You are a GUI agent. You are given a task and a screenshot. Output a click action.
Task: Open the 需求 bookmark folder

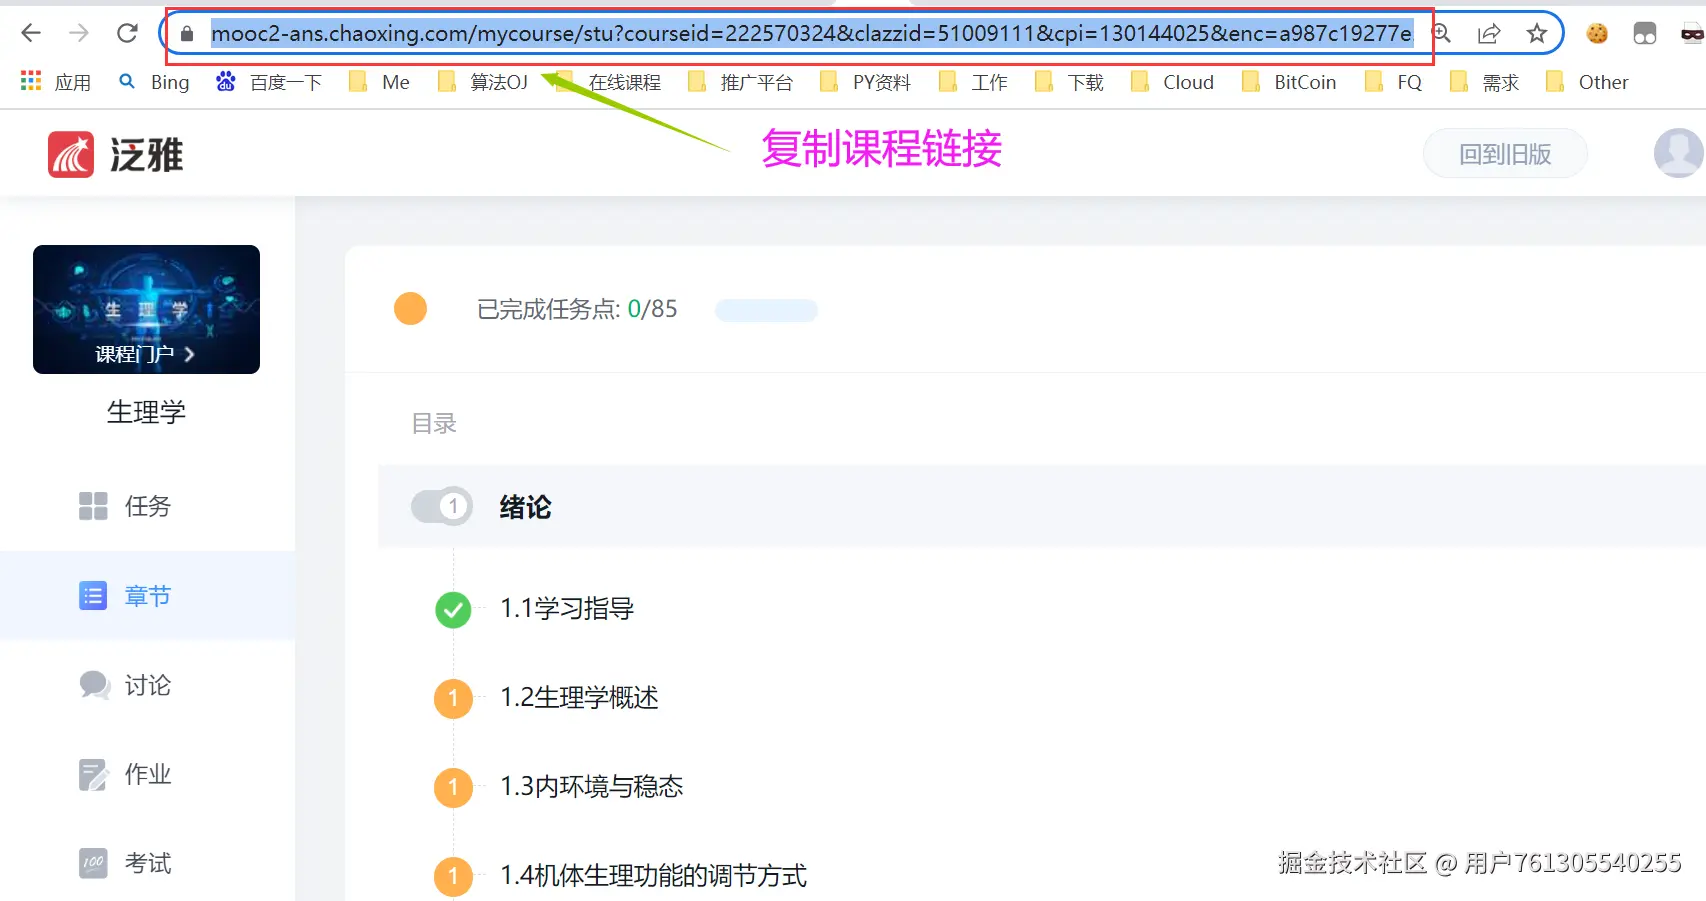coord(1484,82)
